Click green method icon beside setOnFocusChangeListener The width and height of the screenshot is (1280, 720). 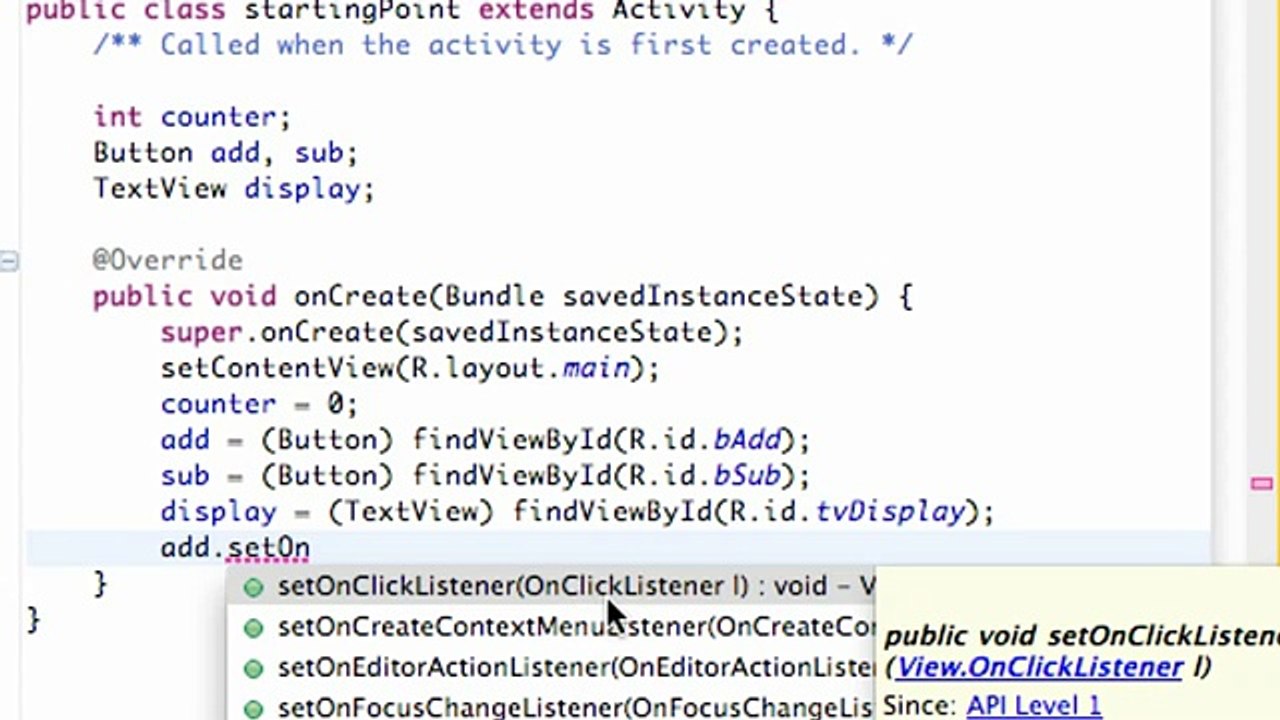253,708
